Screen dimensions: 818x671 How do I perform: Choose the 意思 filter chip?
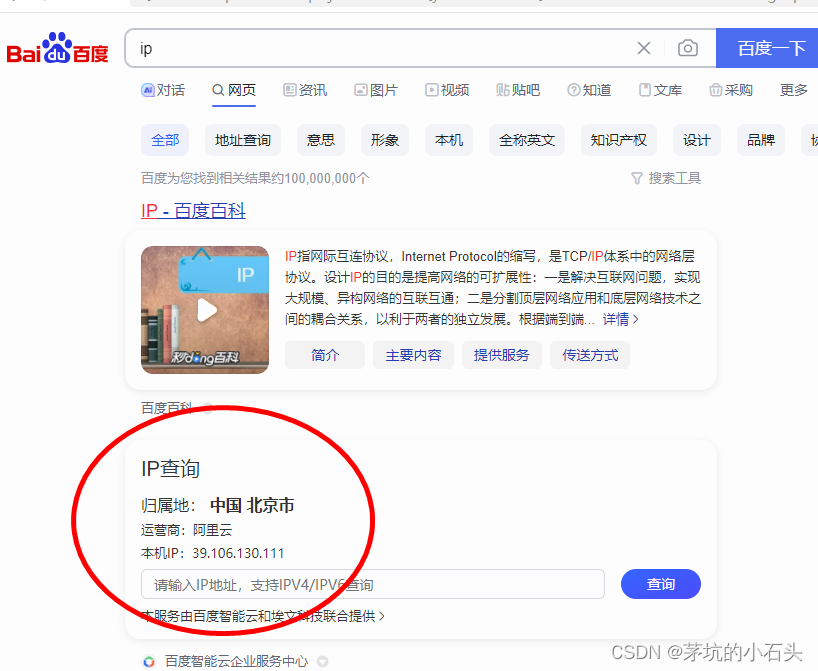(321, 140)
